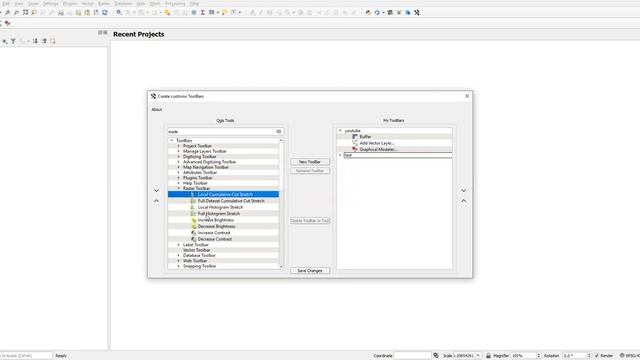The width and height of the screenshot is (640, 360).
Task: Click down arrow right of My Toolbars
Action: click(464, 191)
